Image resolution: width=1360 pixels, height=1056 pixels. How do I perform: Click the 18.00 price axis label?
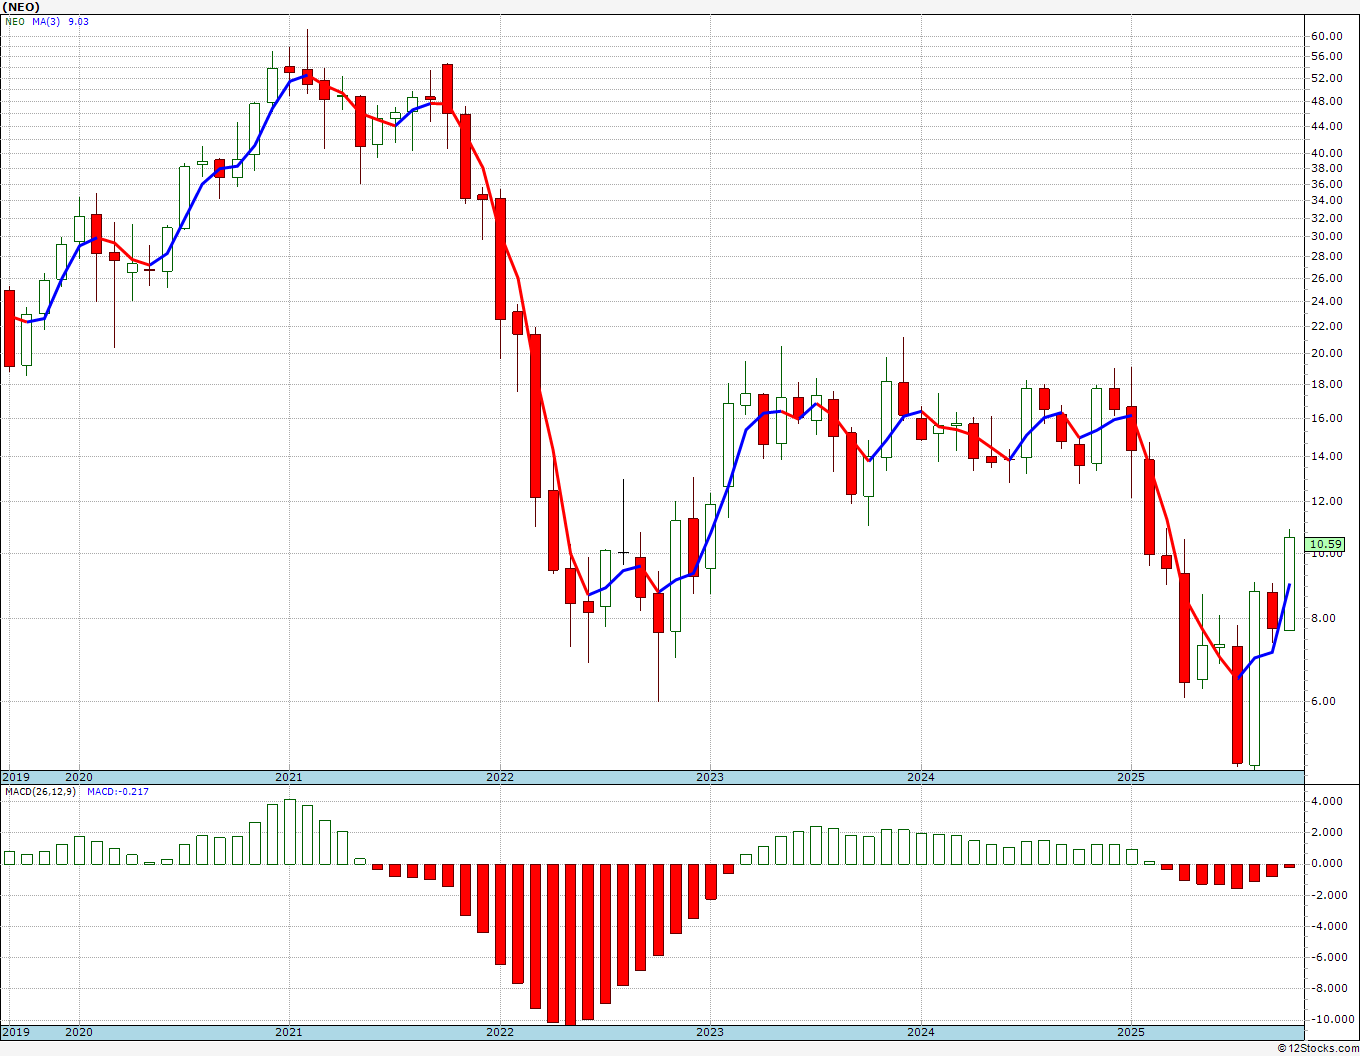click(x=1326, y=384)
